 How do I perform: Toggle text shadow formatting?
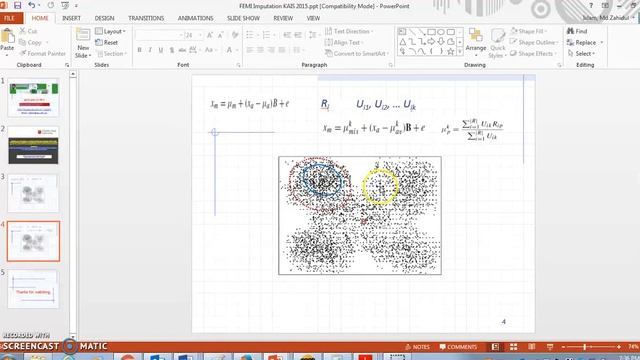(171, 50)
